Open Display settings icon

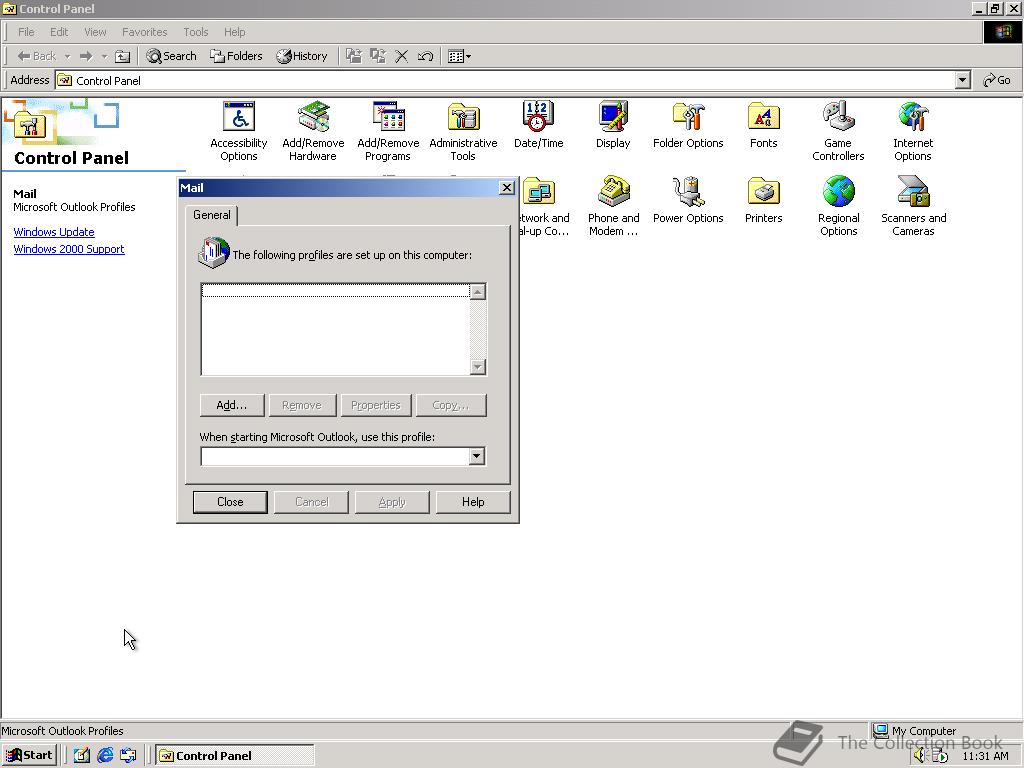coord(613,125)
